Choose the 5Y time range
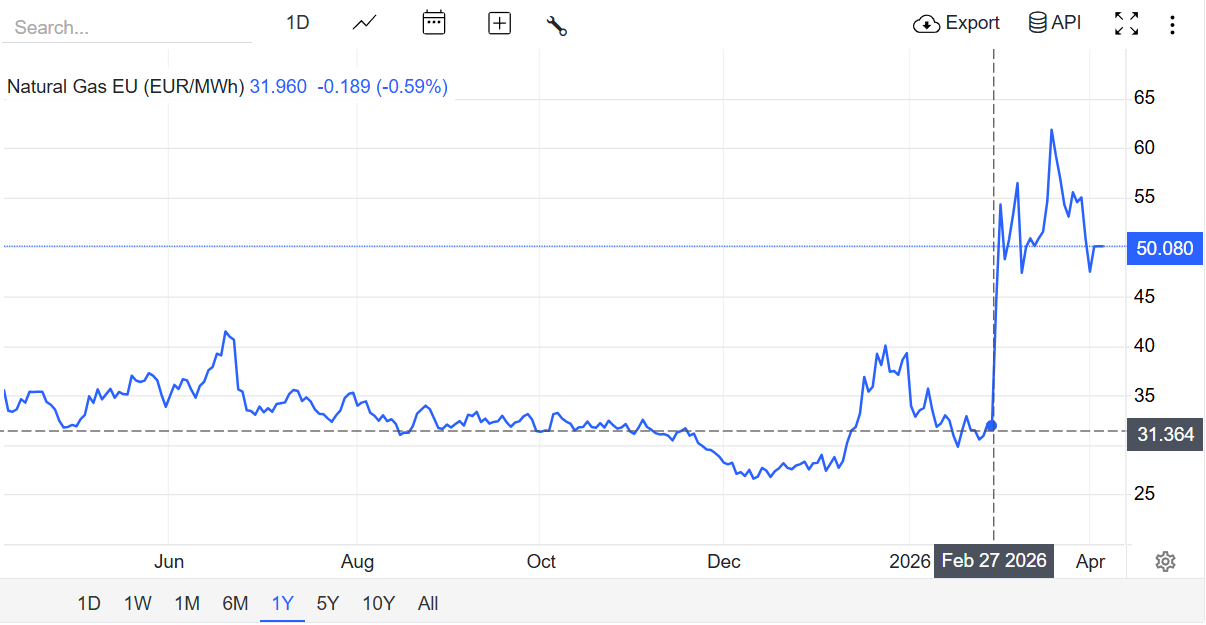The image size is (1206, 625). click(327, 603)
